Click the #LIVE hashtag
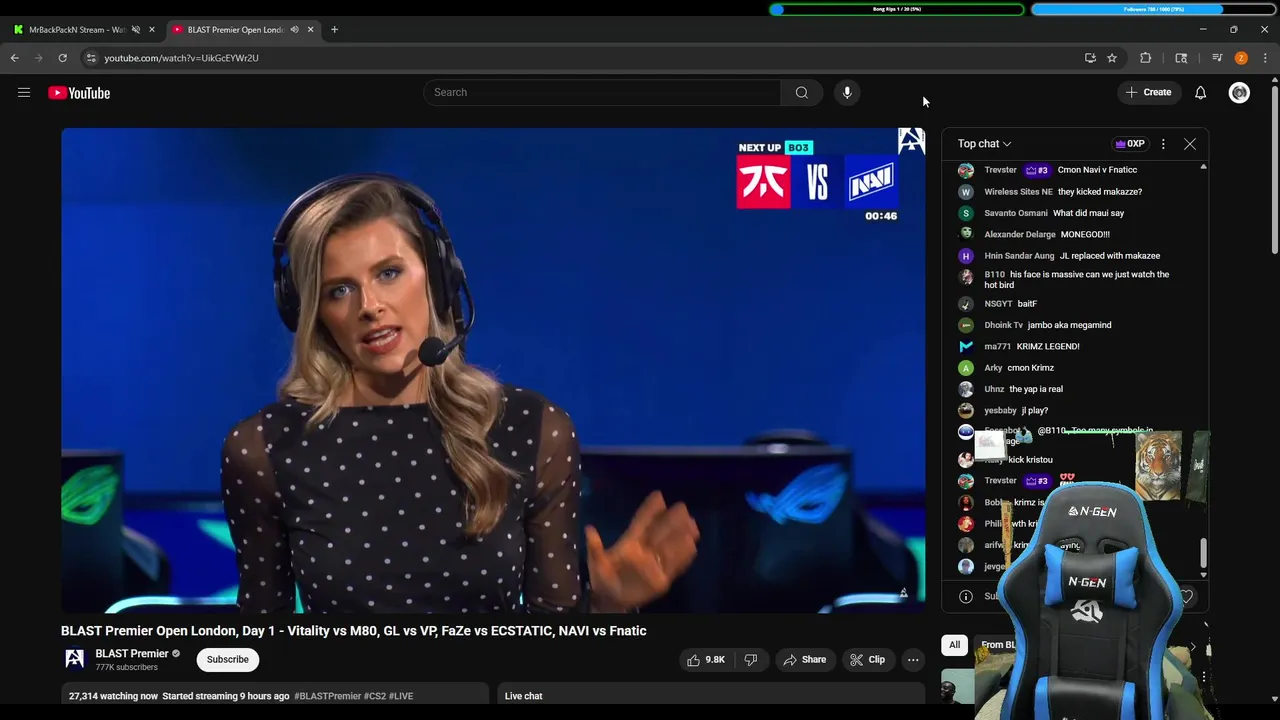Screen dimensions: 1280x720 coord(401,696)
